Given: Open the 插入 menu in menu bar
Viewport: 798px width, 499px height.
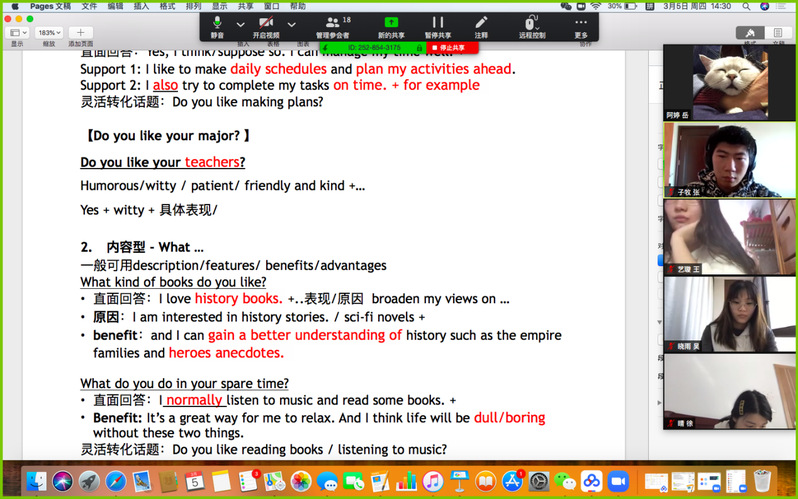Looking at the screenshot, I should coord(141,6).
